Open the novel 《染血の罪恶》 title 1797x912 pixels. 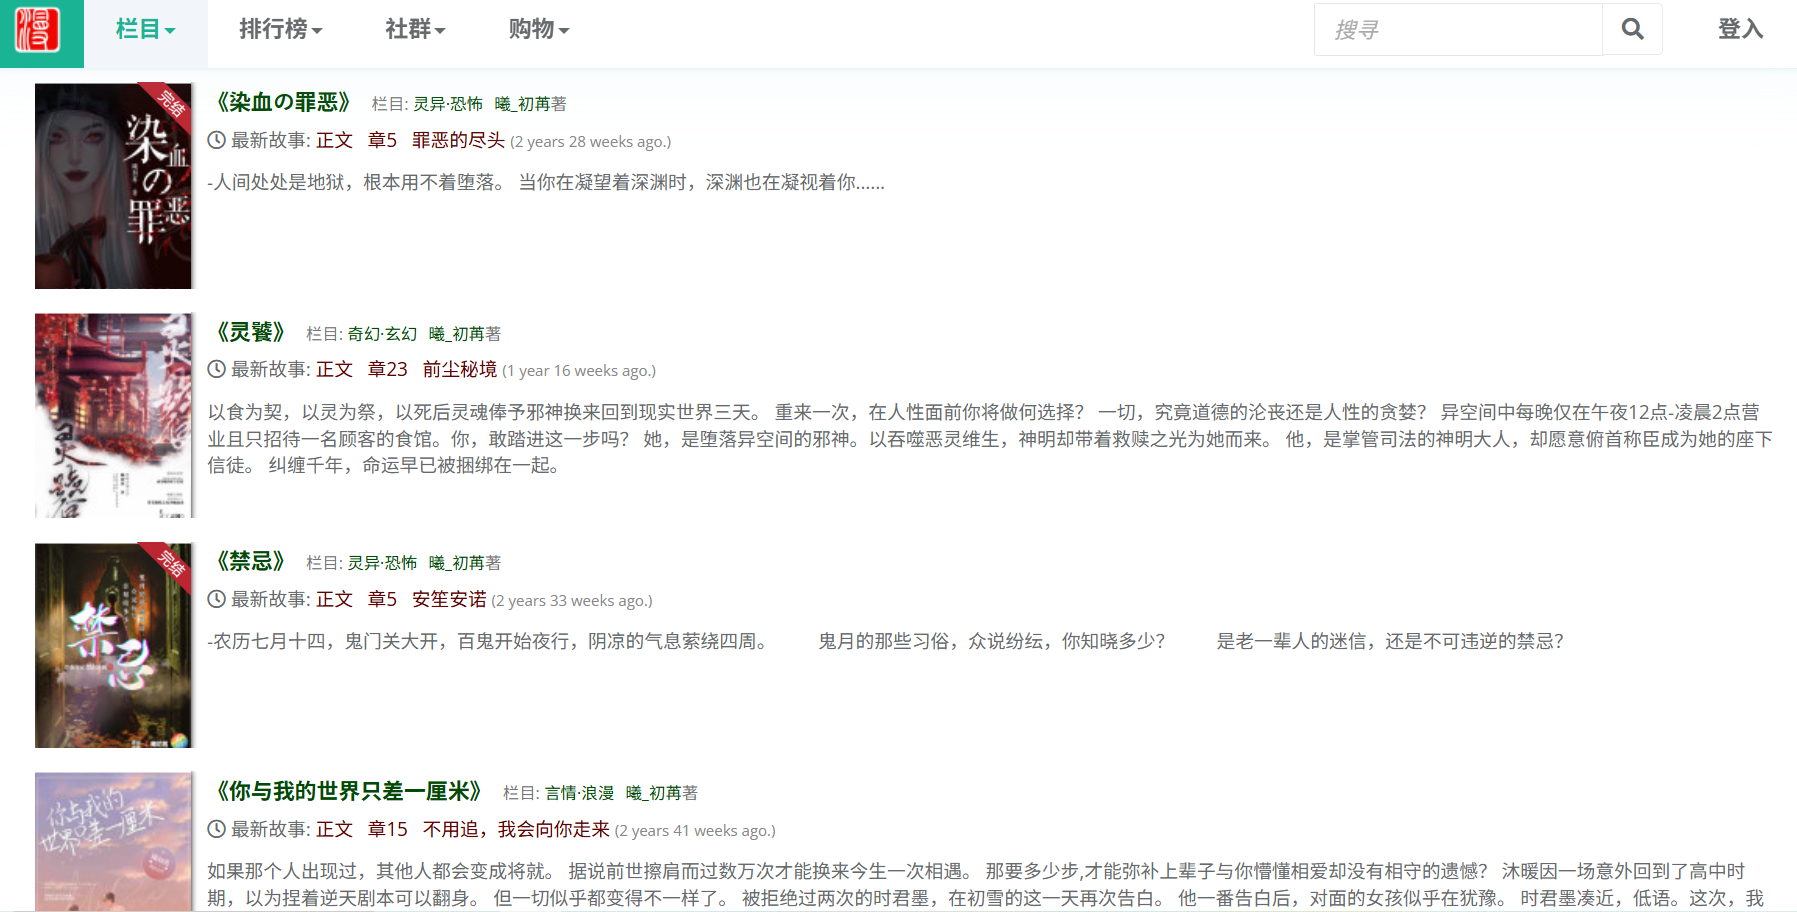283,102
